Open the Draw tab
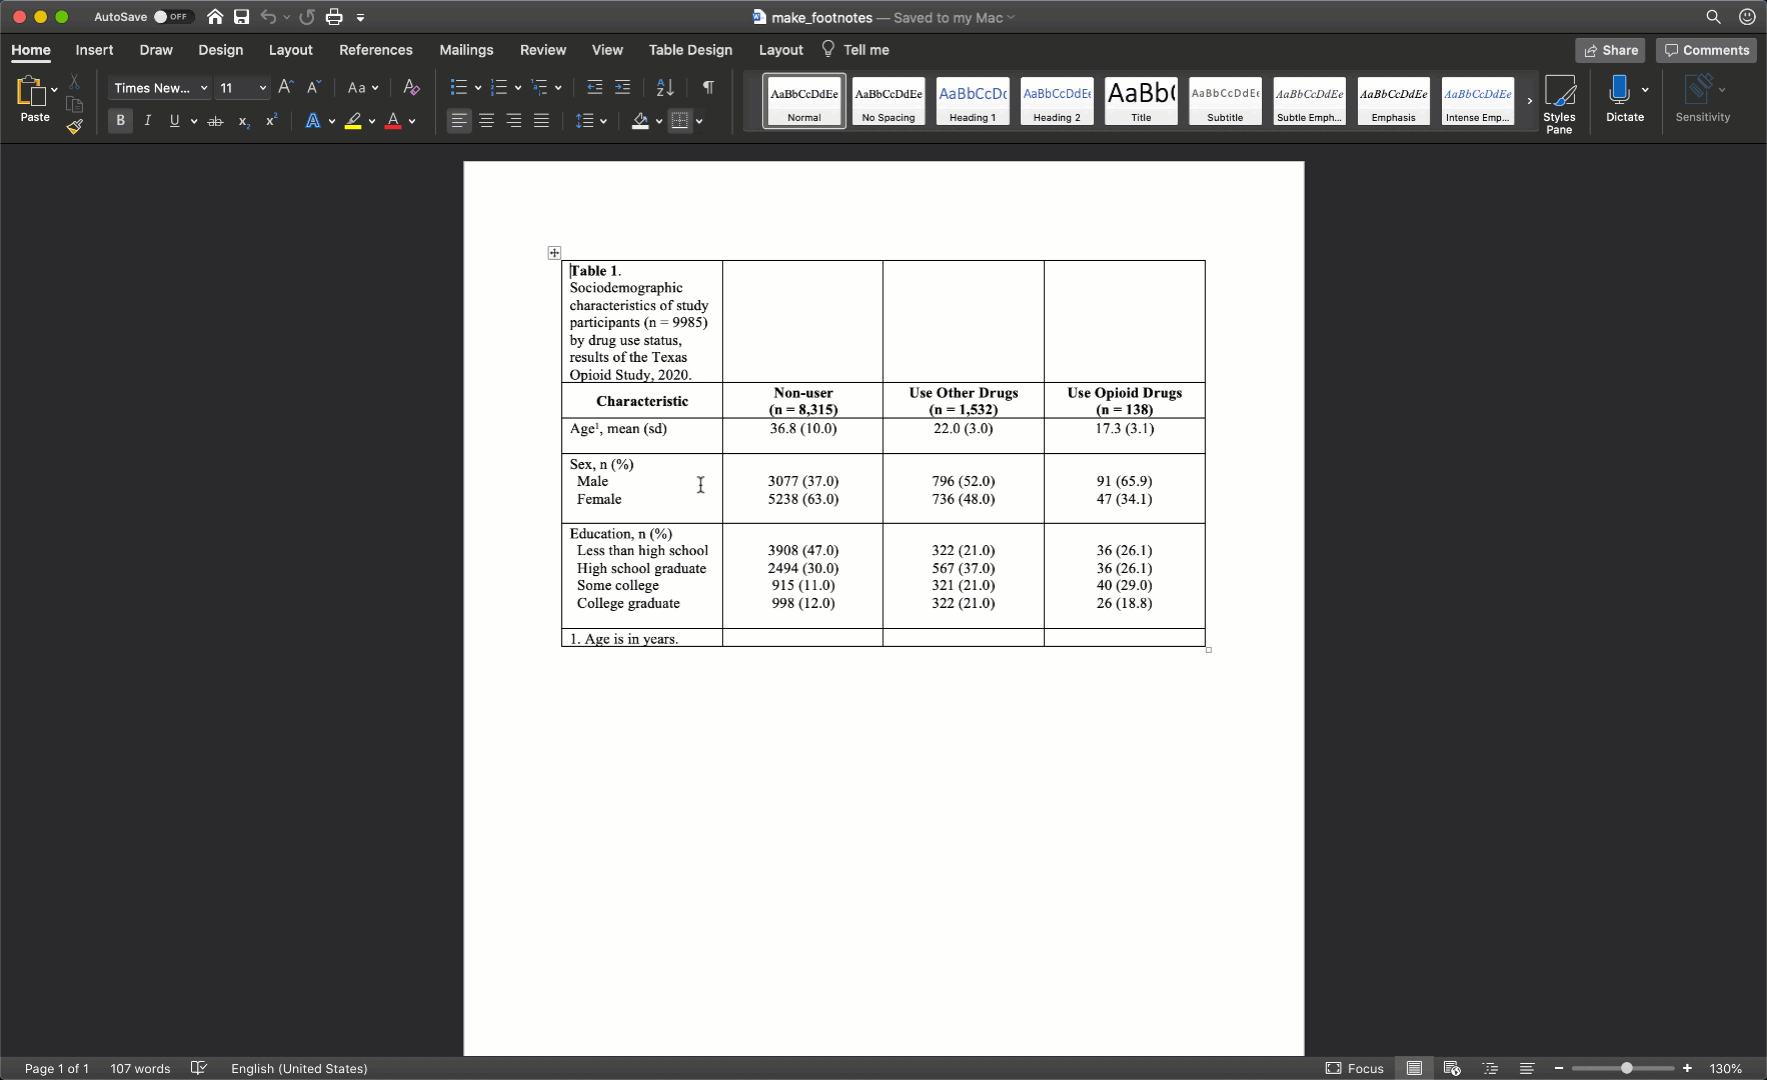 coord(156,50)
